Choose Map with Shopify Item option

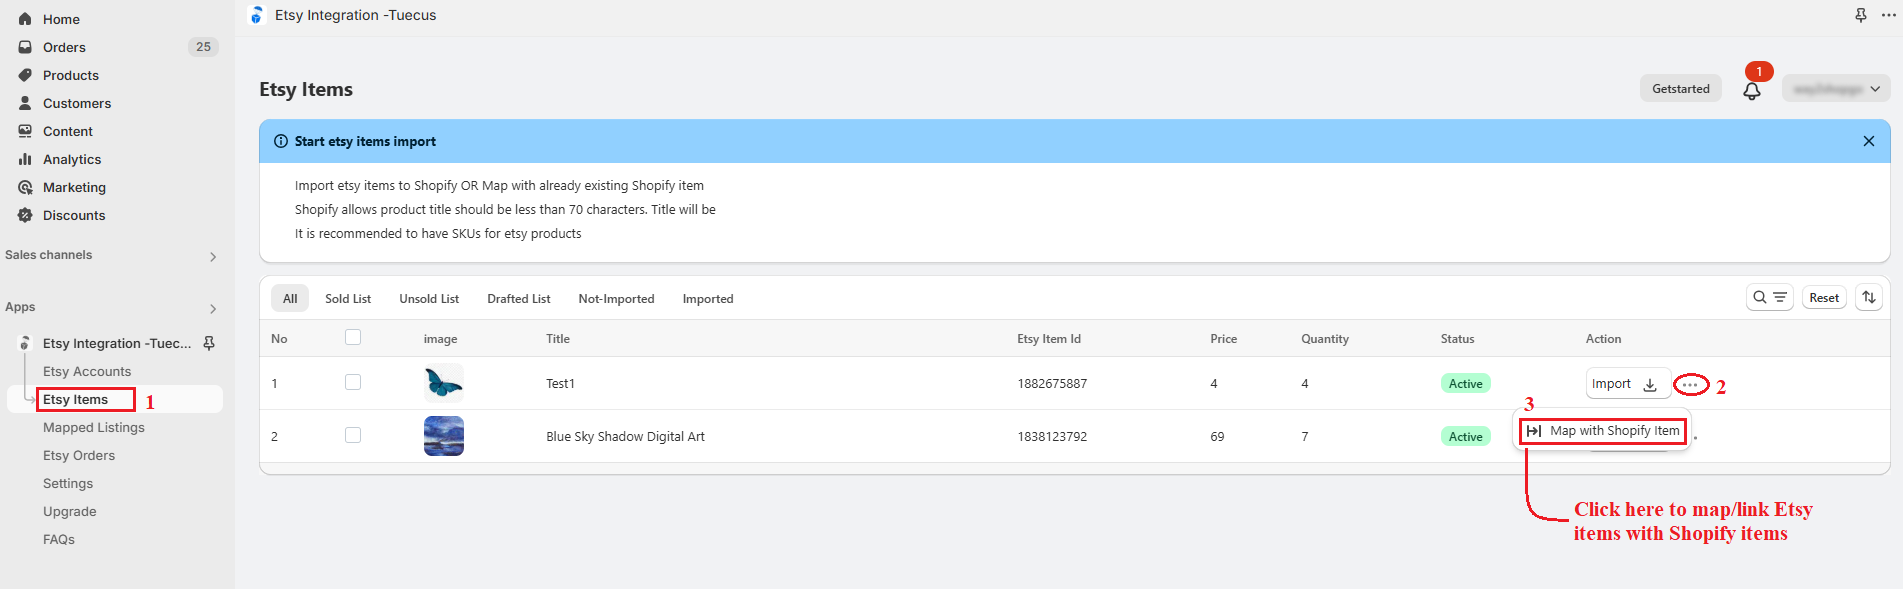(x=1603, y=431)
